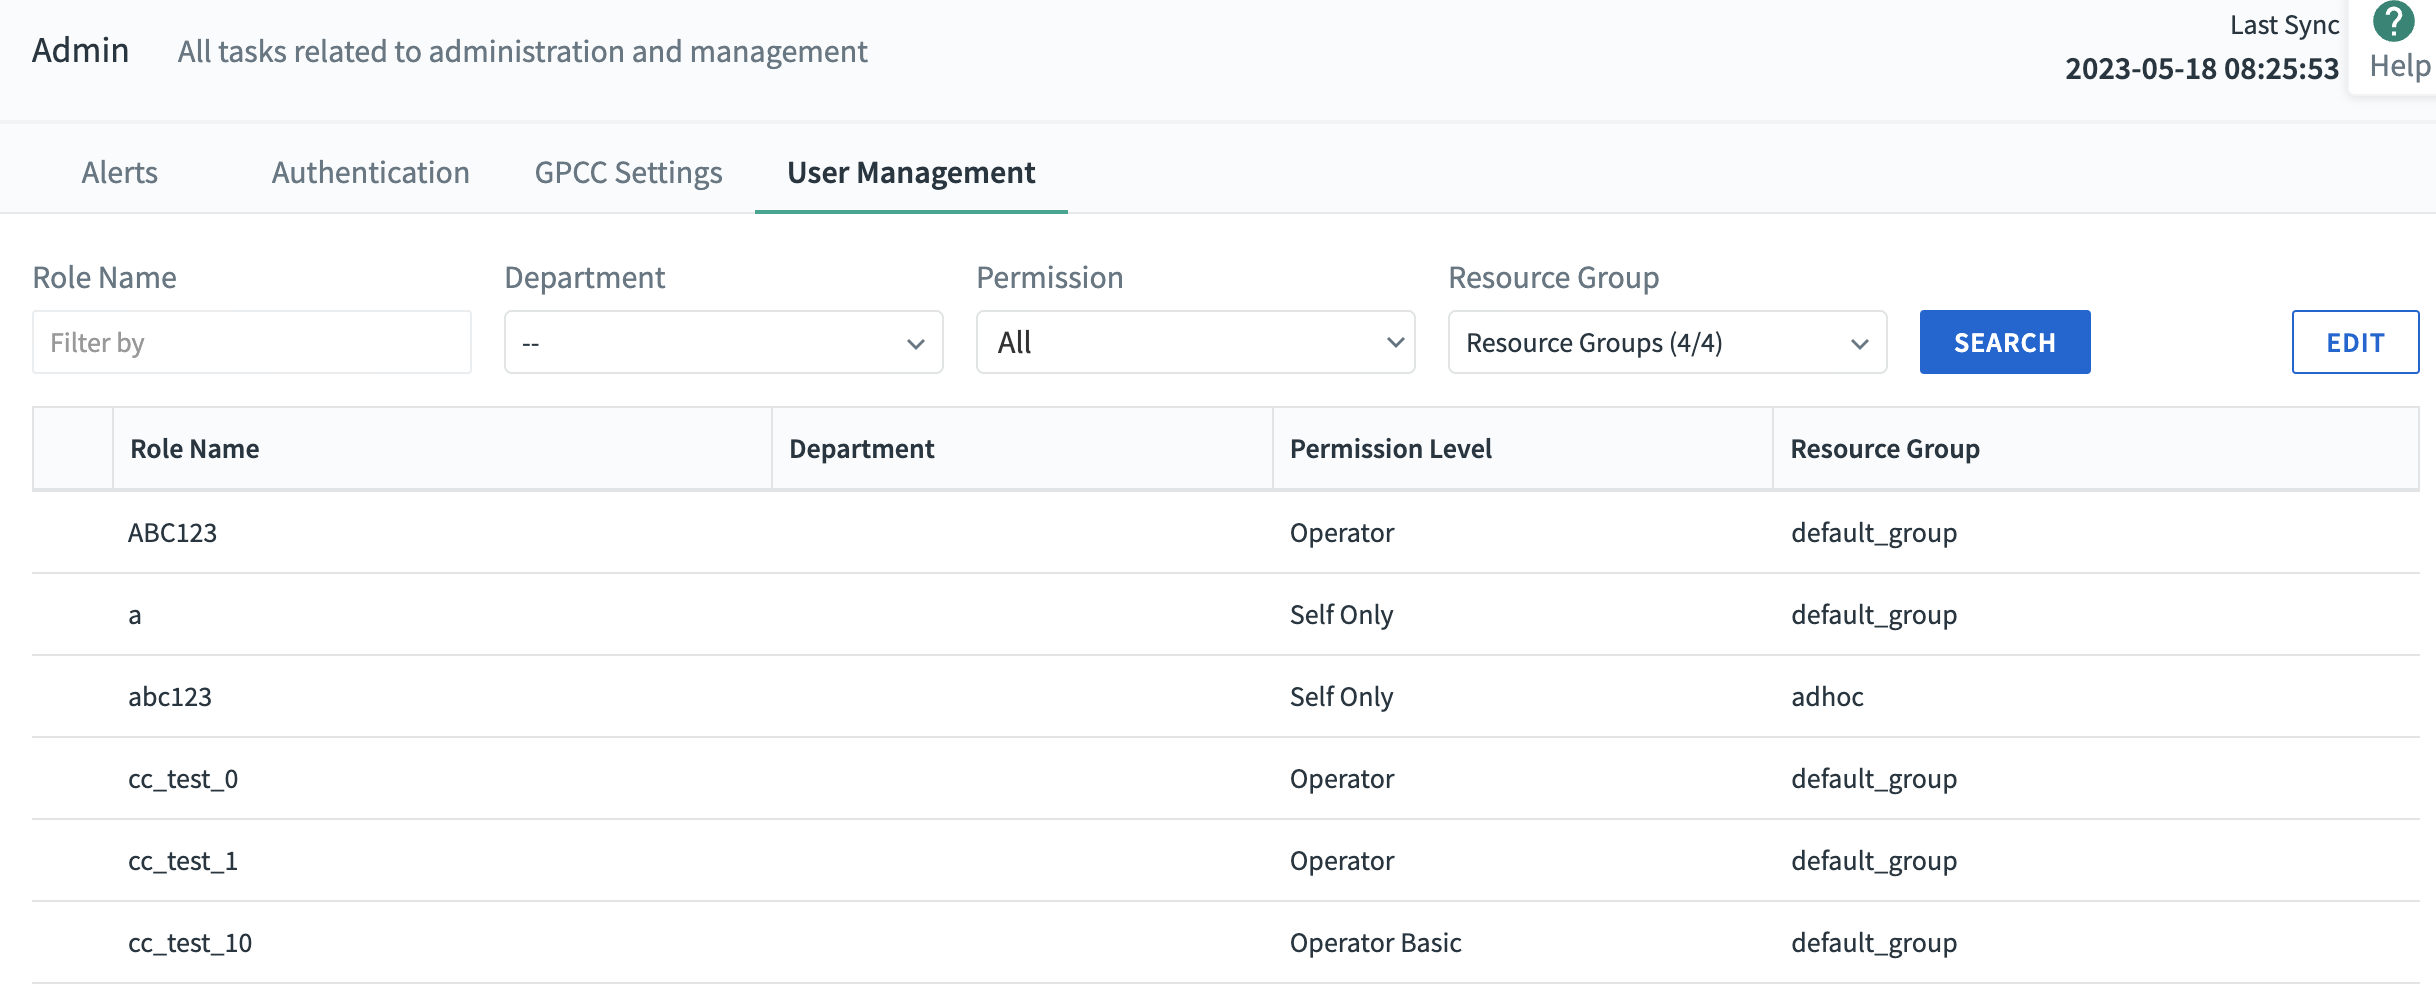Select the cc_test_10 role name
Image resolution: width=2436 pixels, height=986 pixels.
[x=190, y=943]
